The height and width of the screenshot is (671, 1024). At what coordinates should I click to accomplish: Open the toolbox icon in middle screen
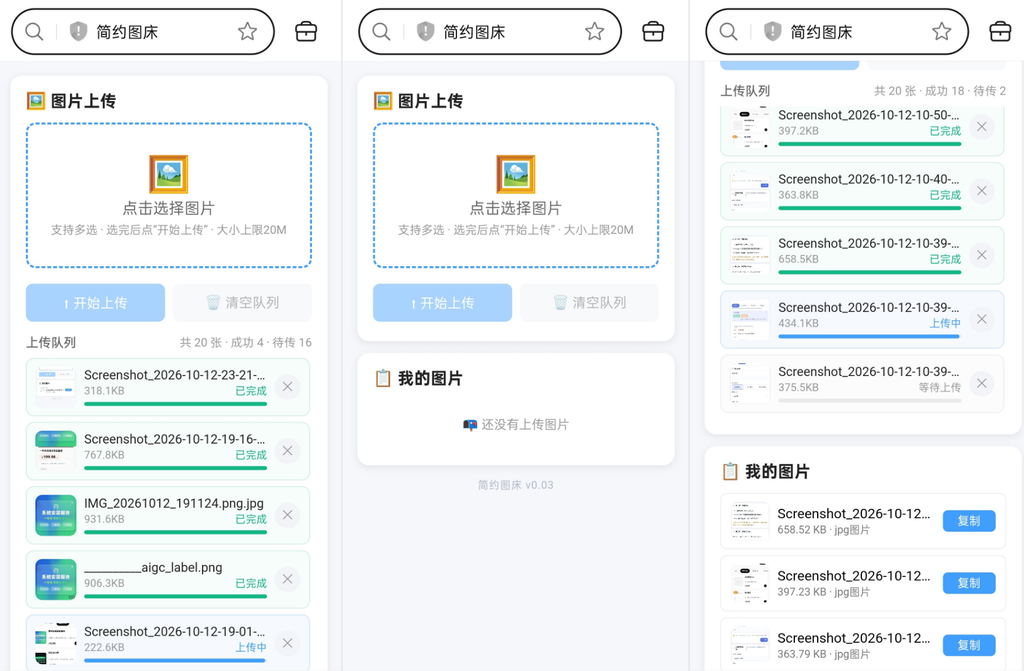click(653, 31)
